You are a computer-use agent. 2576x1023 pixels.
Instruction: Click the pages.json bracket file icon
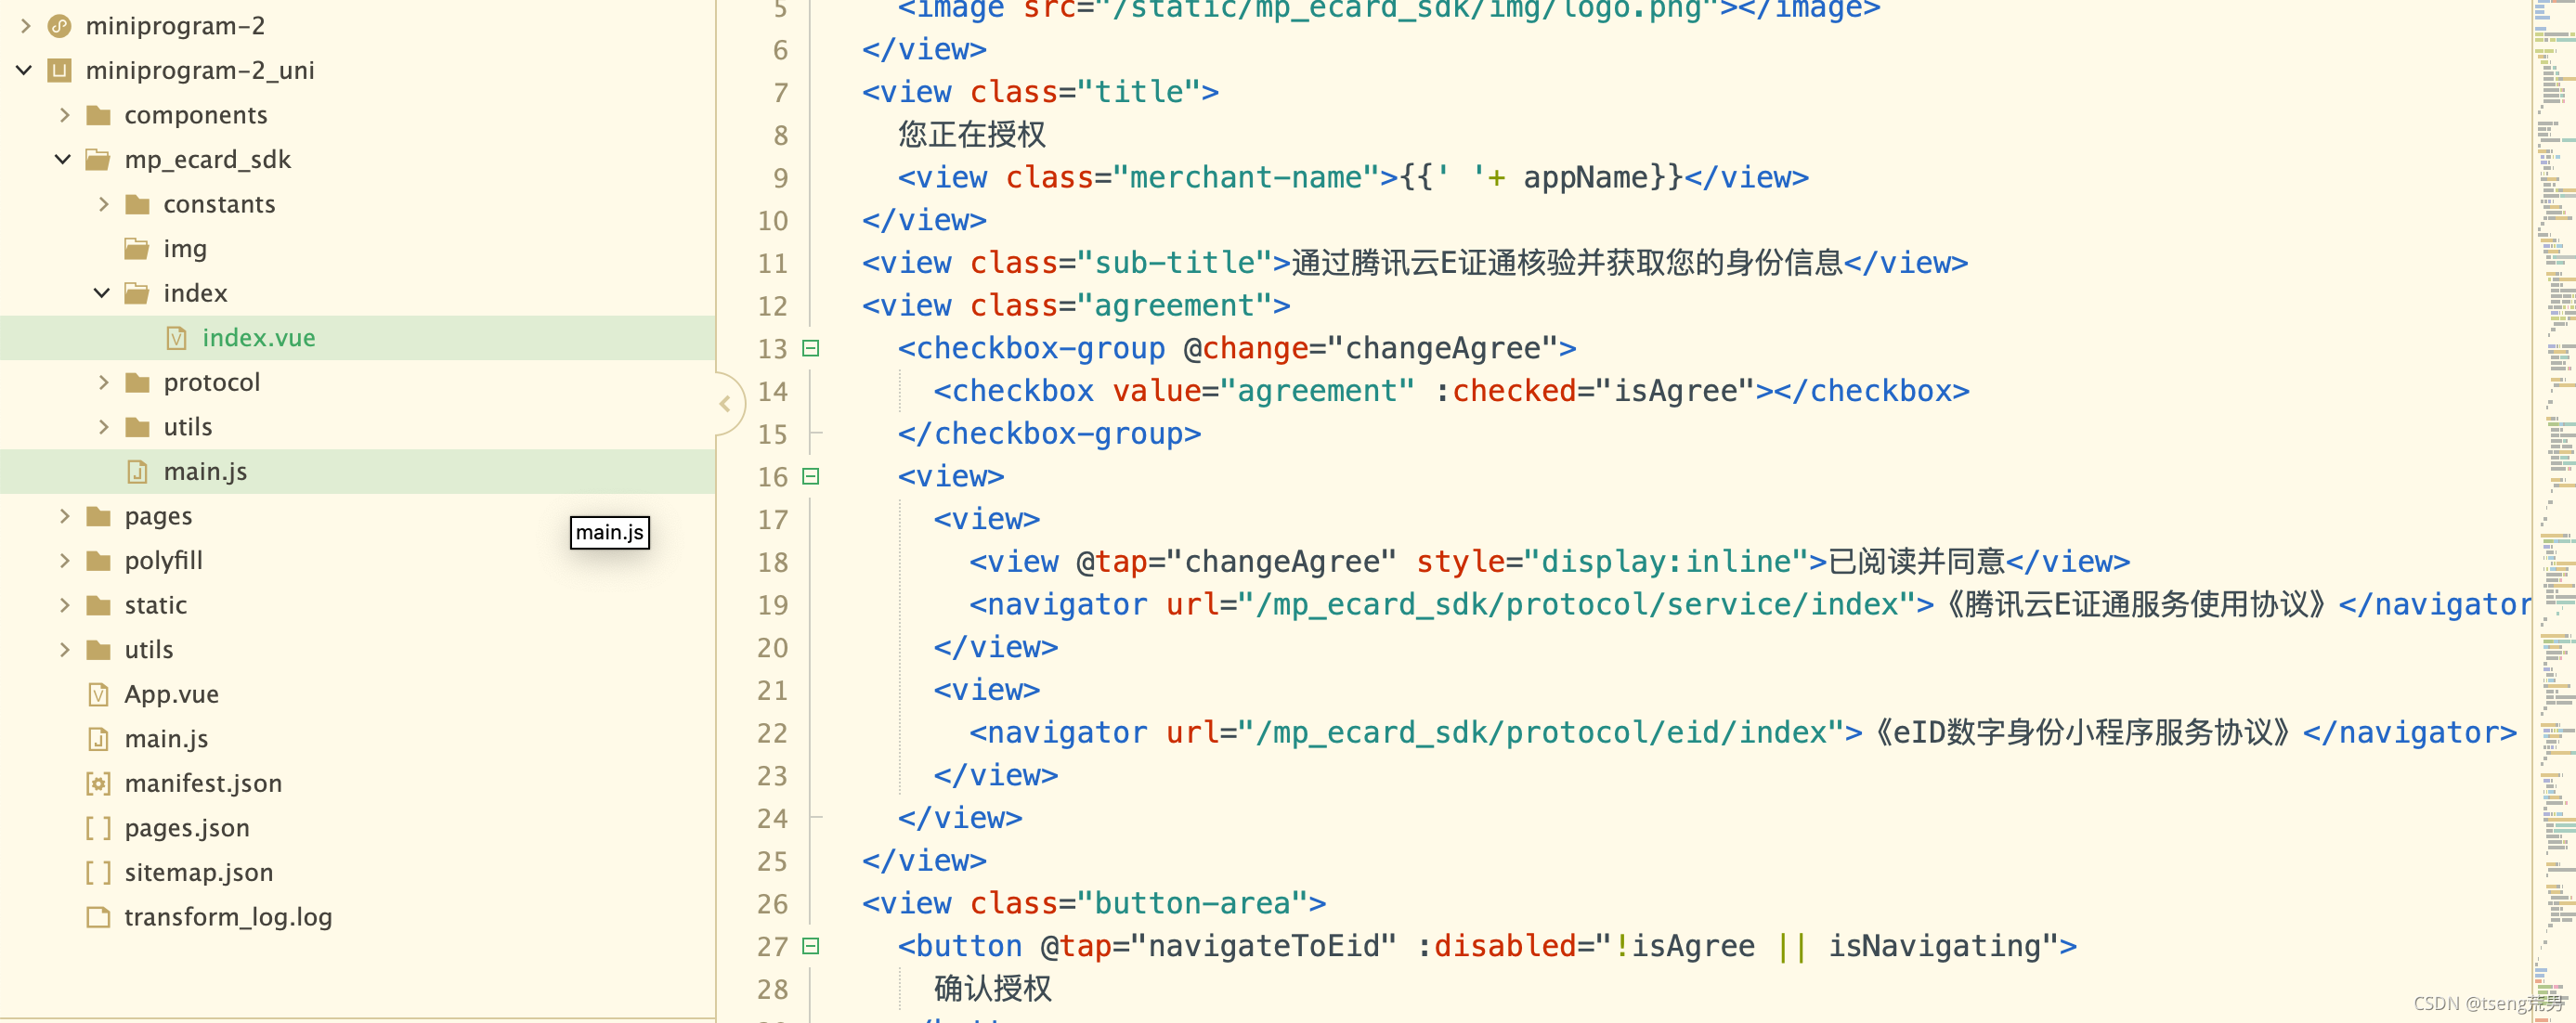[98, 828]
